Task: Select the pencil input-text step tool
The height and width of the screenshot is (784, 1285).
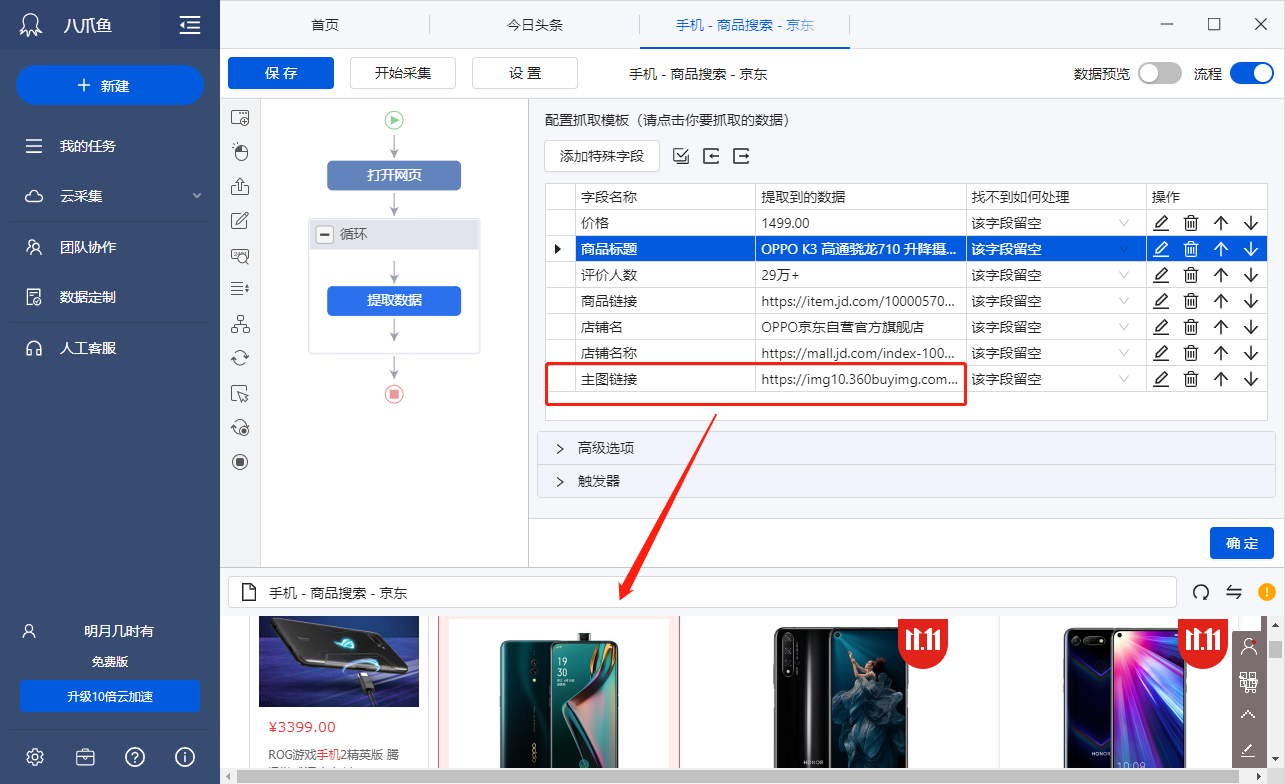Action: [240, 221]
